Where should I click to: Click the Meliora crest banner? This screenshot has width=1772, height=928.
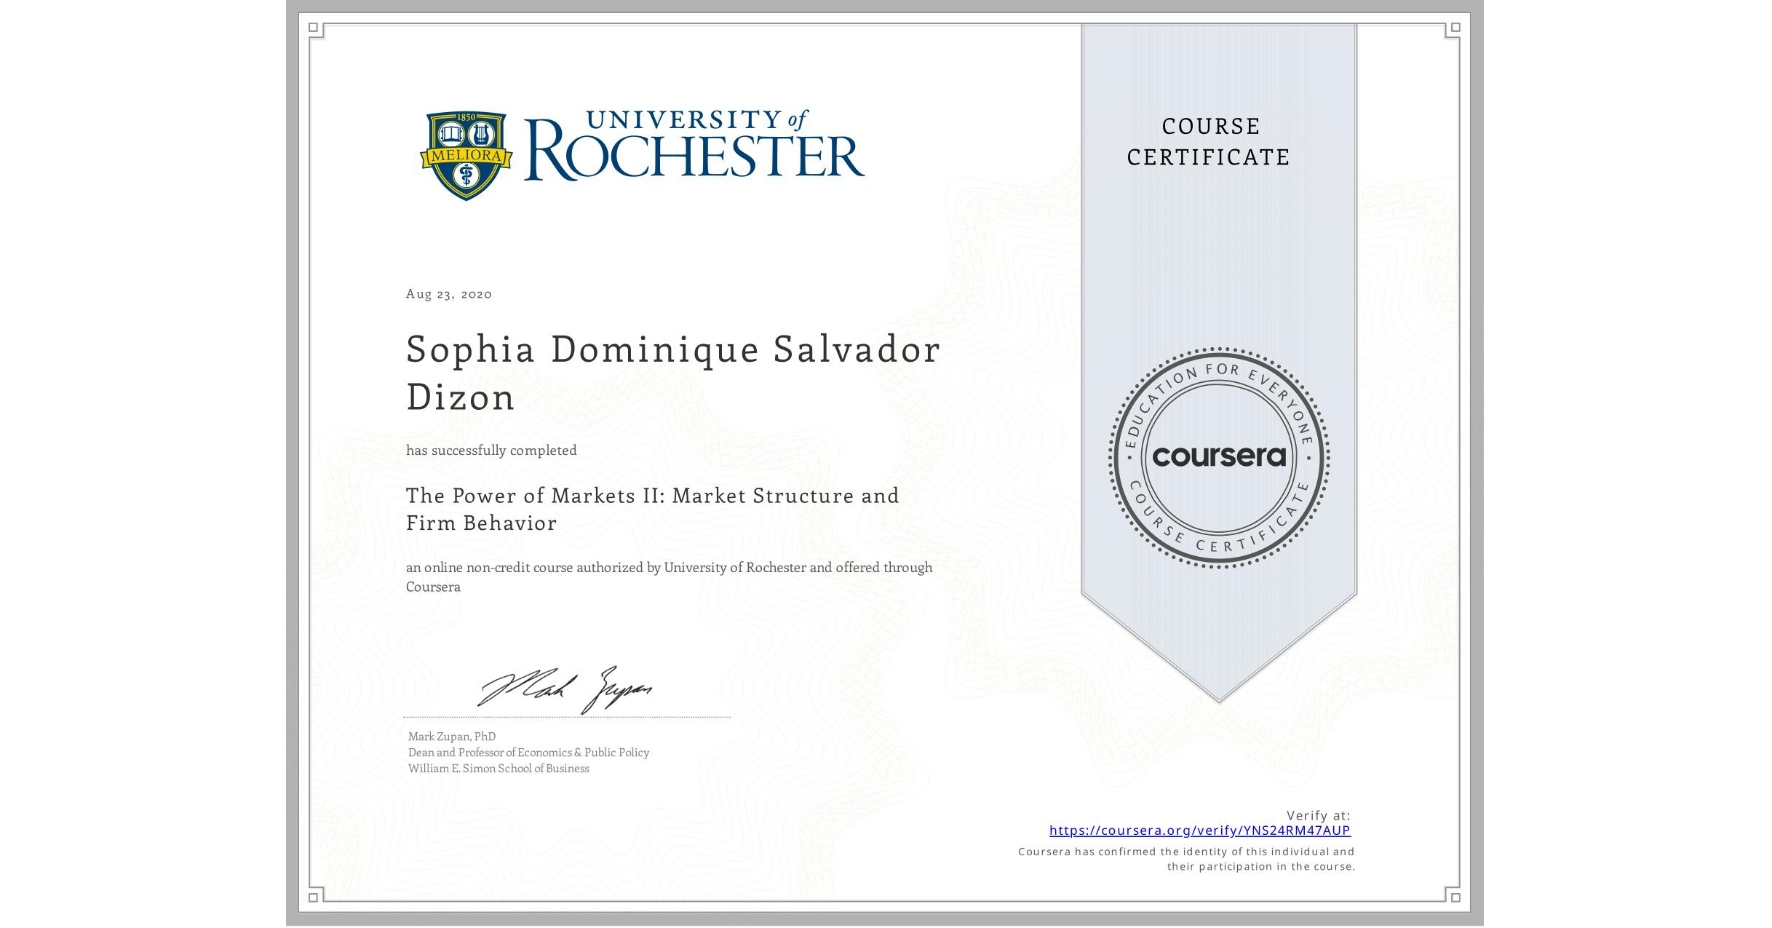tap(466, 157)
